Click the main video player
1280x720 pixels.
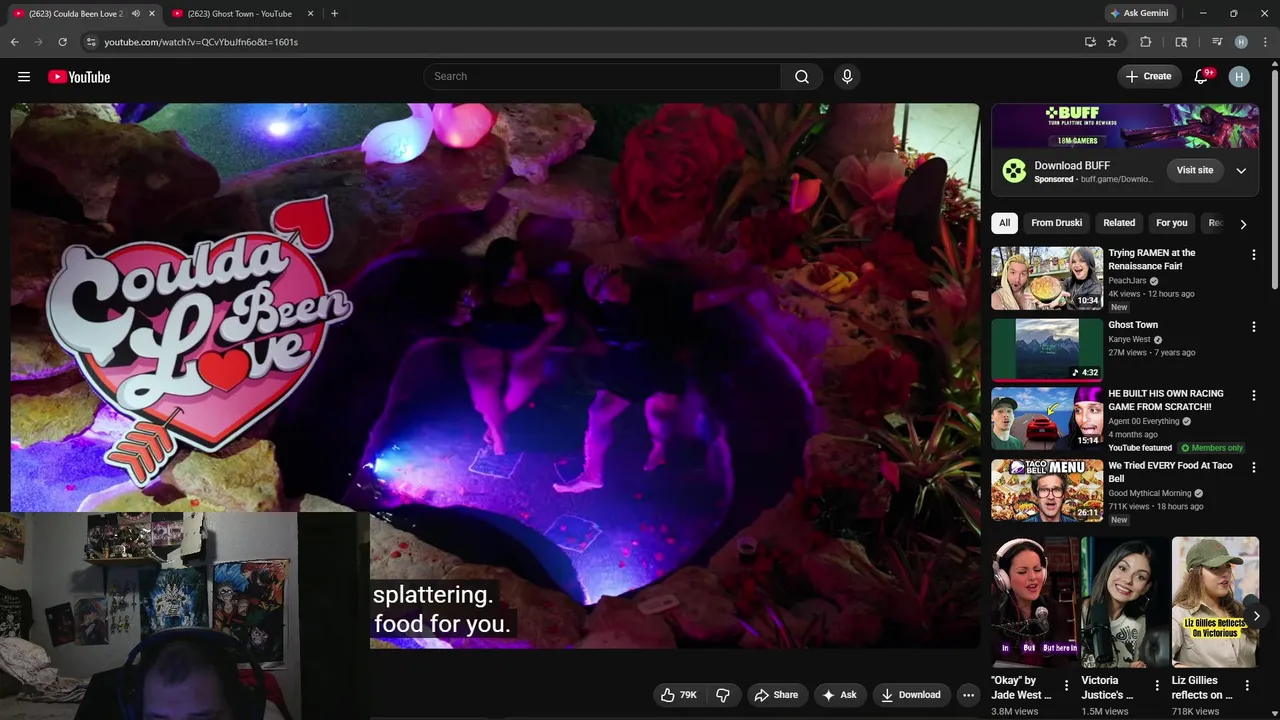pyautogui.click(x=495, y=375)
